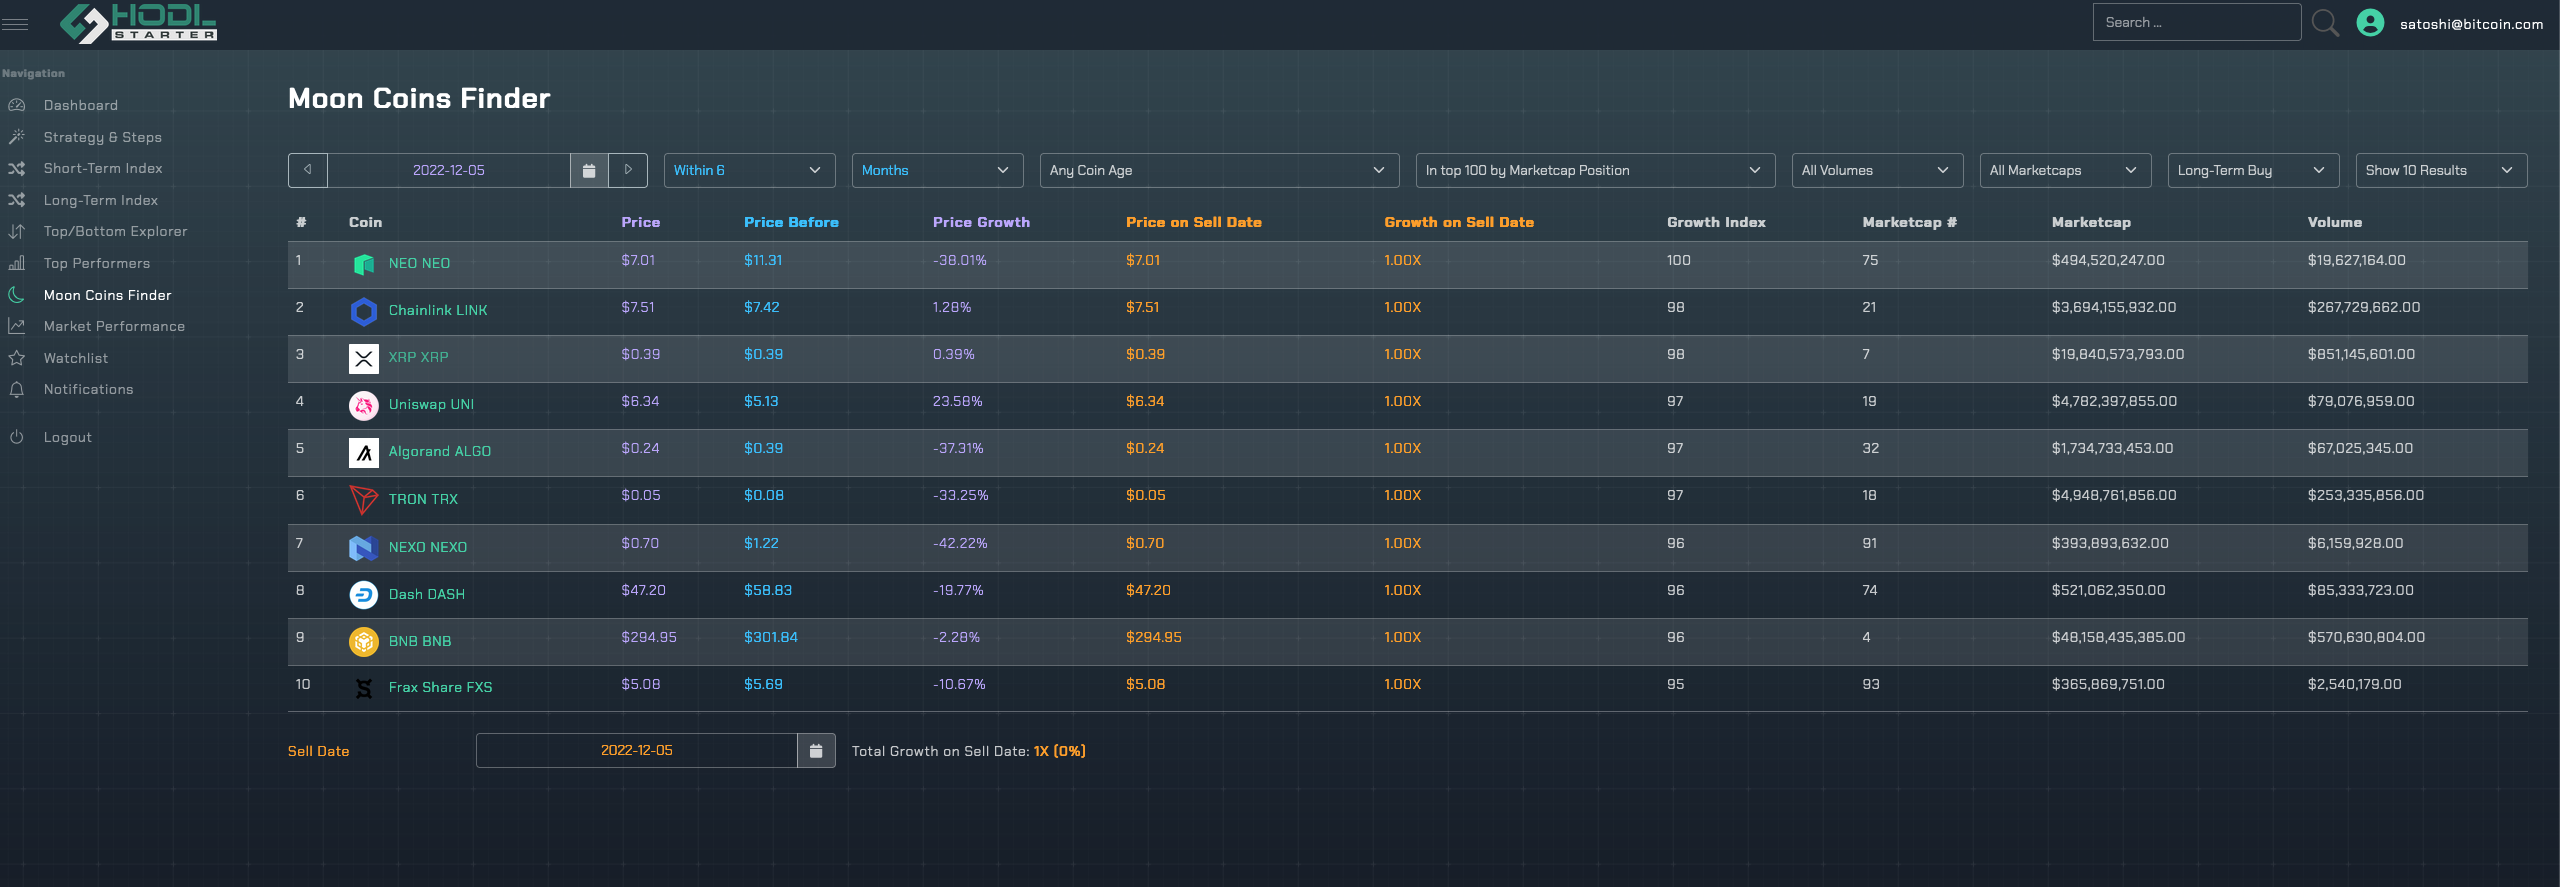Click into the Search input field

click(x=2197, y=22)
